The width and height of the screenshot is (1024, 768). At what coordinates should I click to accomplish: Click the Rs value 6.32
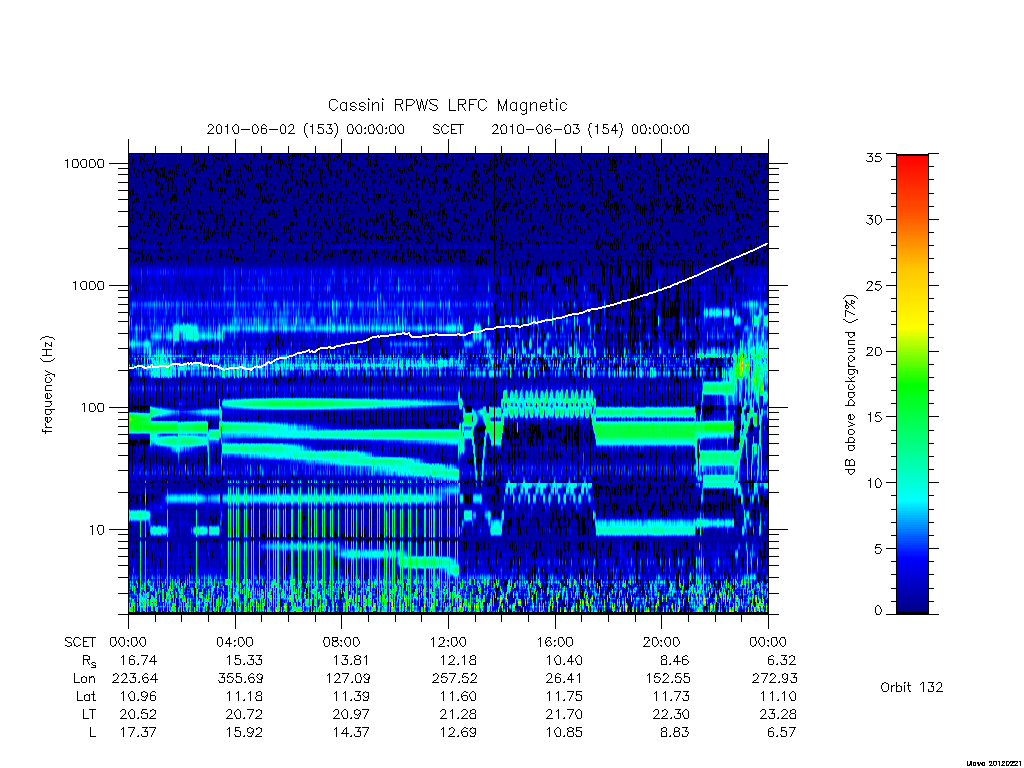click(x=782, y=660)
